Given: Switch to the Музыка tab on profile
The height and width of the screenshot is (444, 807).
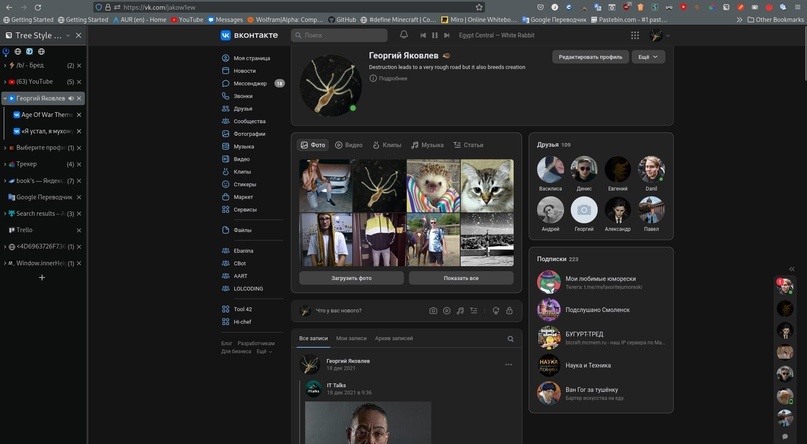Looking at the screenshot, I should pyautogui.click(x=427, y=145).
